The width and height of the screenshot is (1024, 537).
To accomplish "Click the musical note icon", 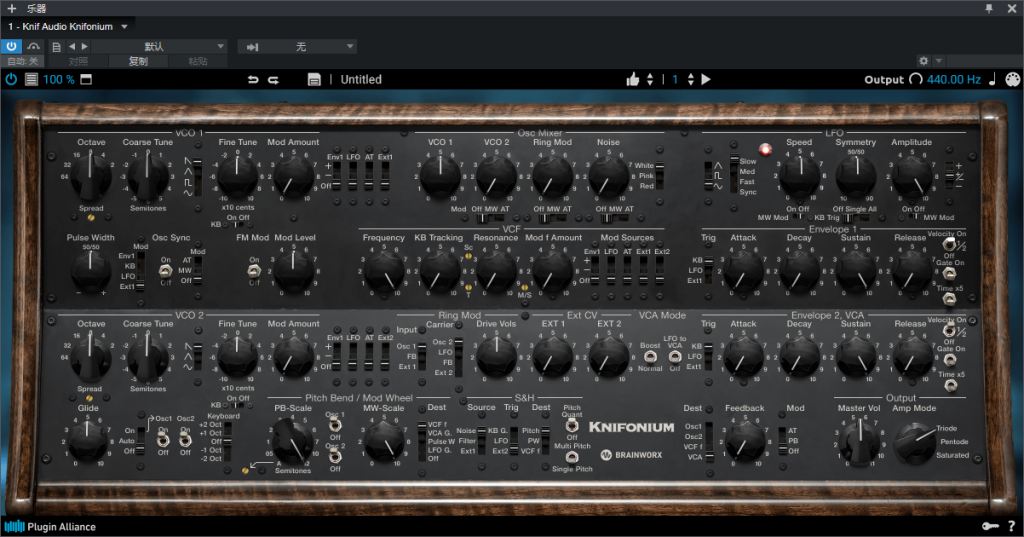I will point(992,79).
